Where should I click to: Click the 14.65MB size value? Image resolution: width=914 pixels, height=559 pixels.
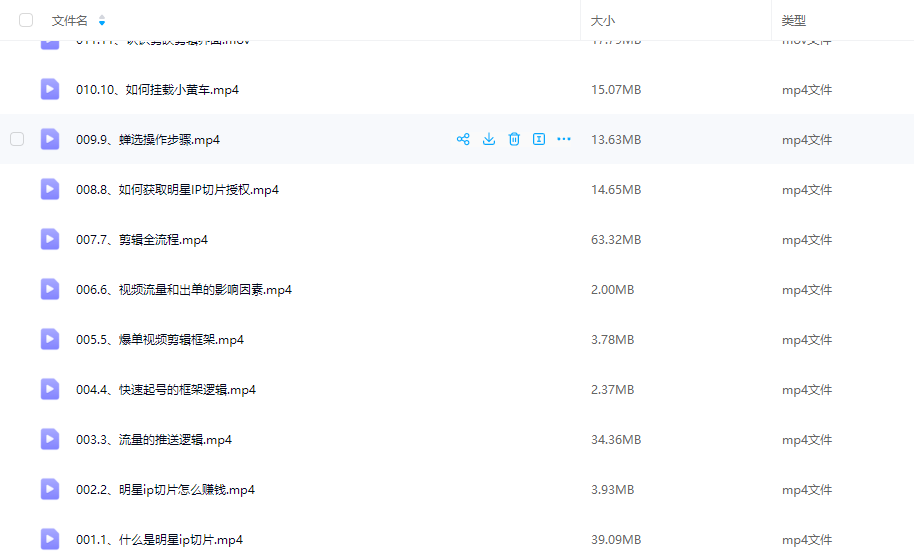click(x=616, y=190)
